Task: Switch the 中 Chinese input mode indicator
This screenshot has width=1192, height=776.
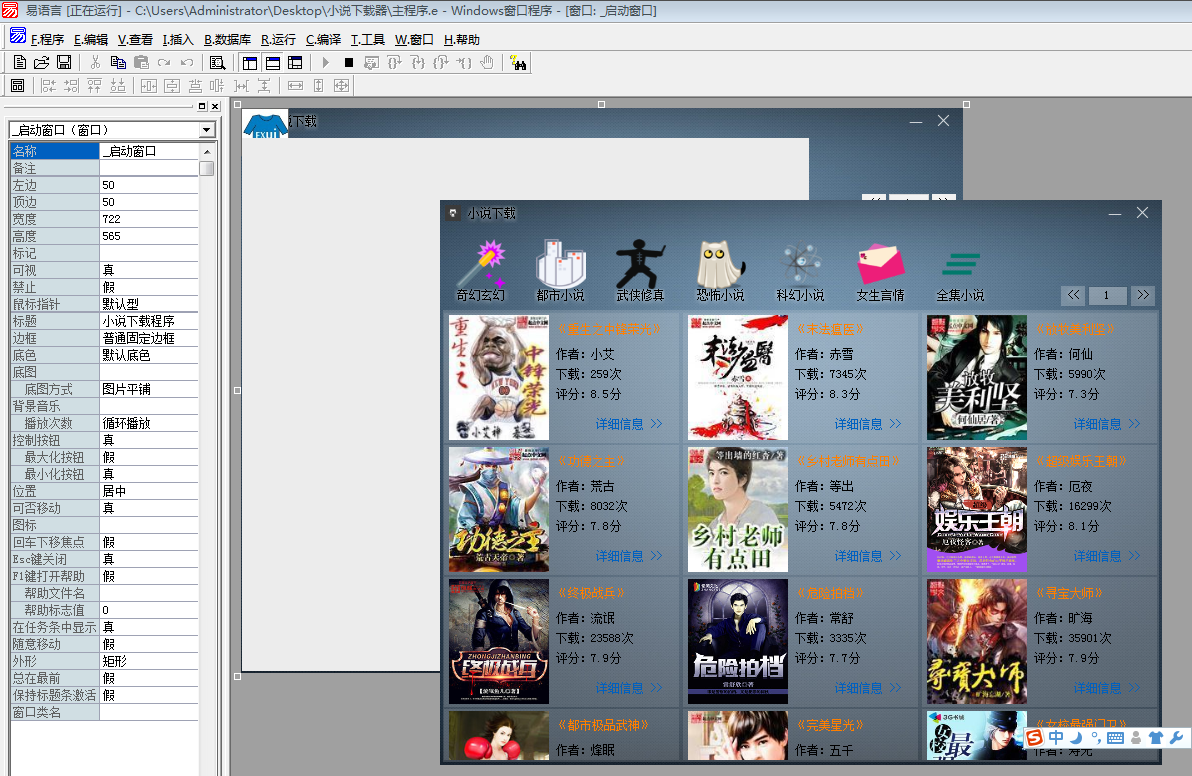Action: pos(1056,737)
